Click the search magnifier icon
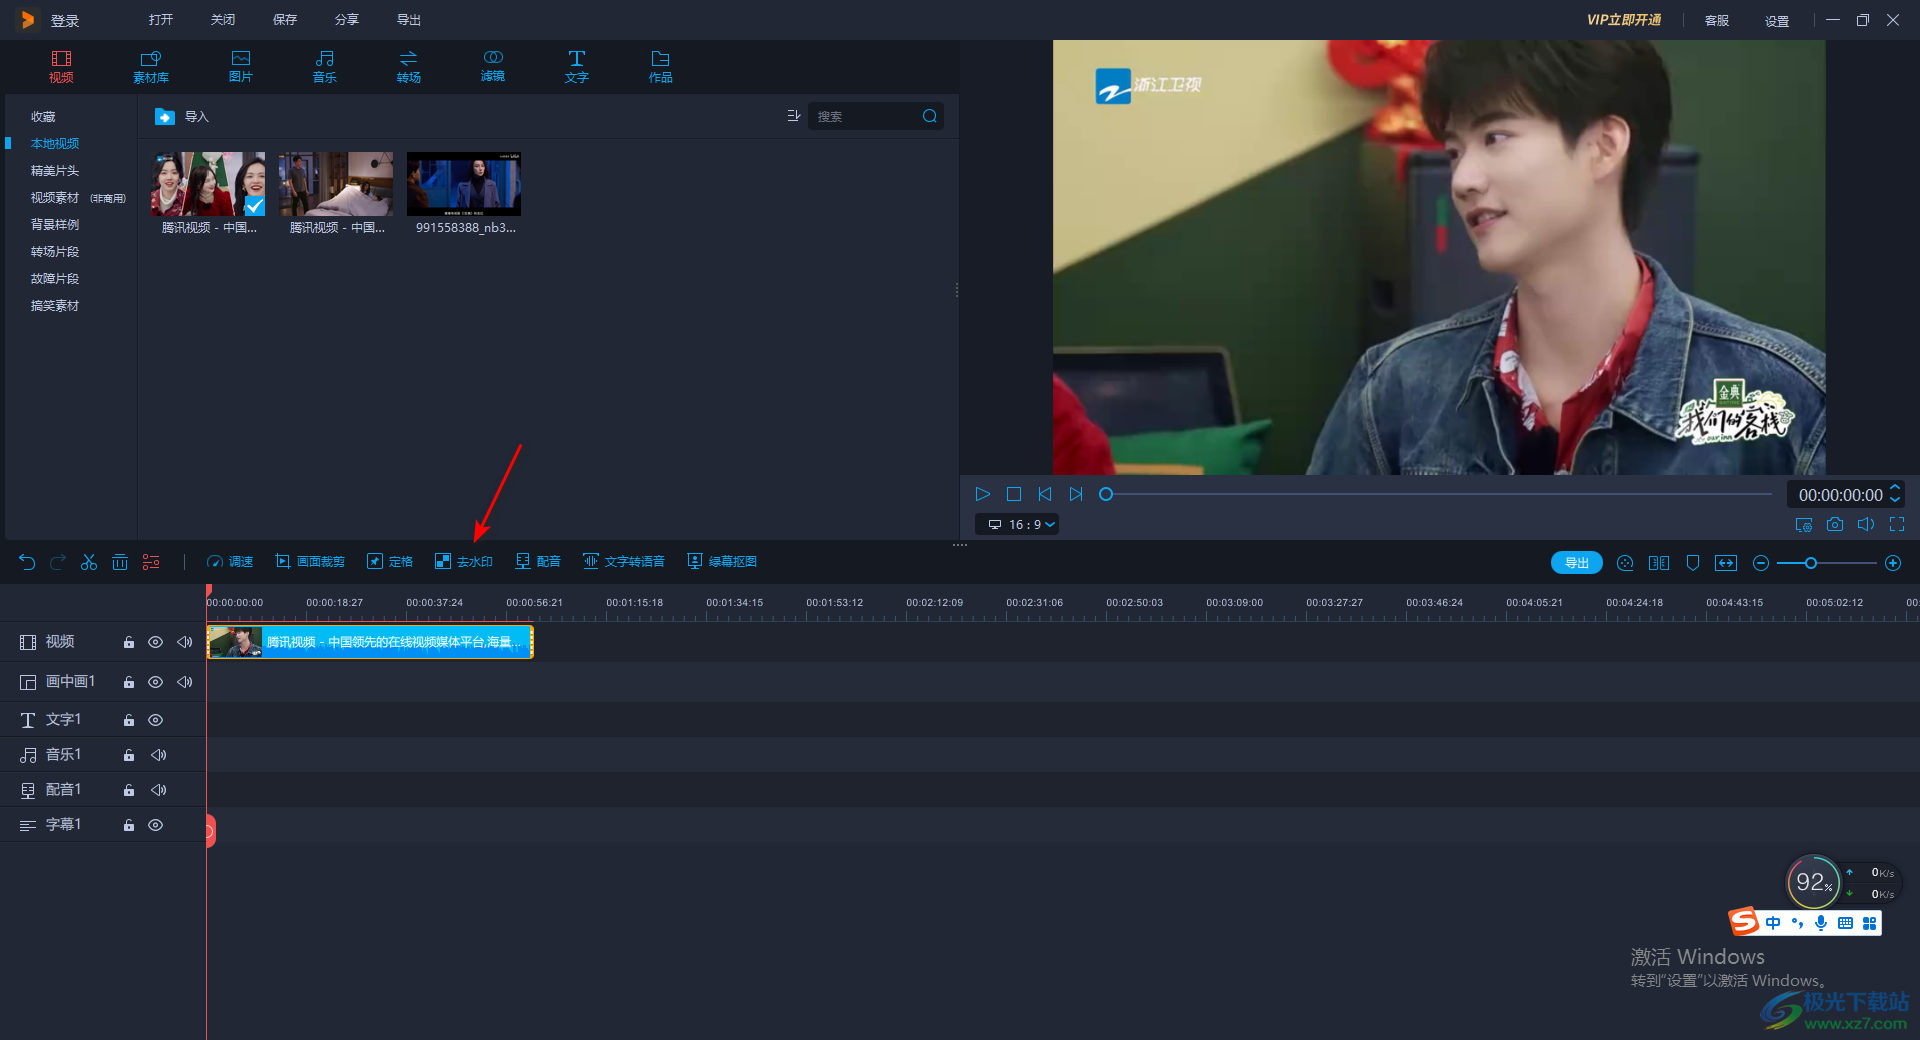This screenshot has height=1040, width=1920. coord(930,116)
